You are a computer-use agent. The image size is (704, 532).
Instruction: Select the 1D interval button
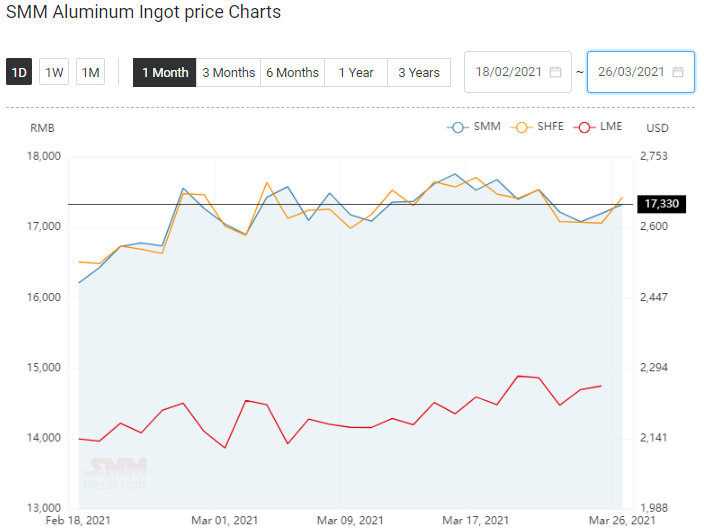pyautogui.click(x=19, y=72)
